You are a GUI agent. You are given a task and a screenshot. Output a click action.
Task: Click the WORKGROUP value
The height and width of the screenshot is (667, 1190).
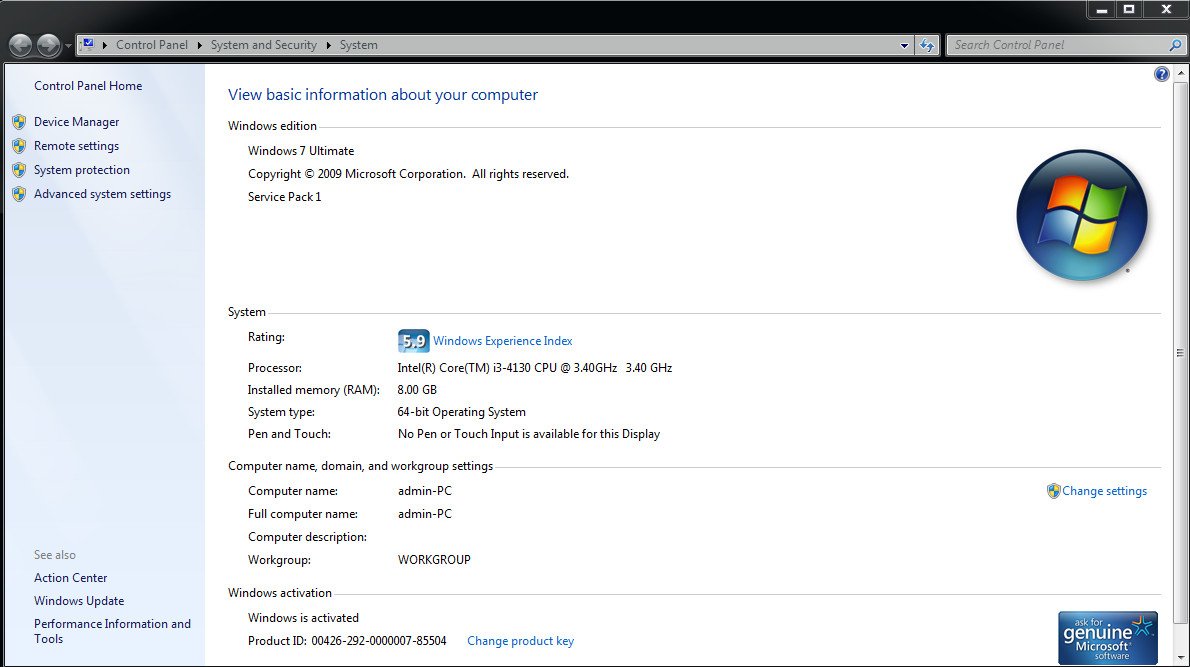tap(434, 560)
